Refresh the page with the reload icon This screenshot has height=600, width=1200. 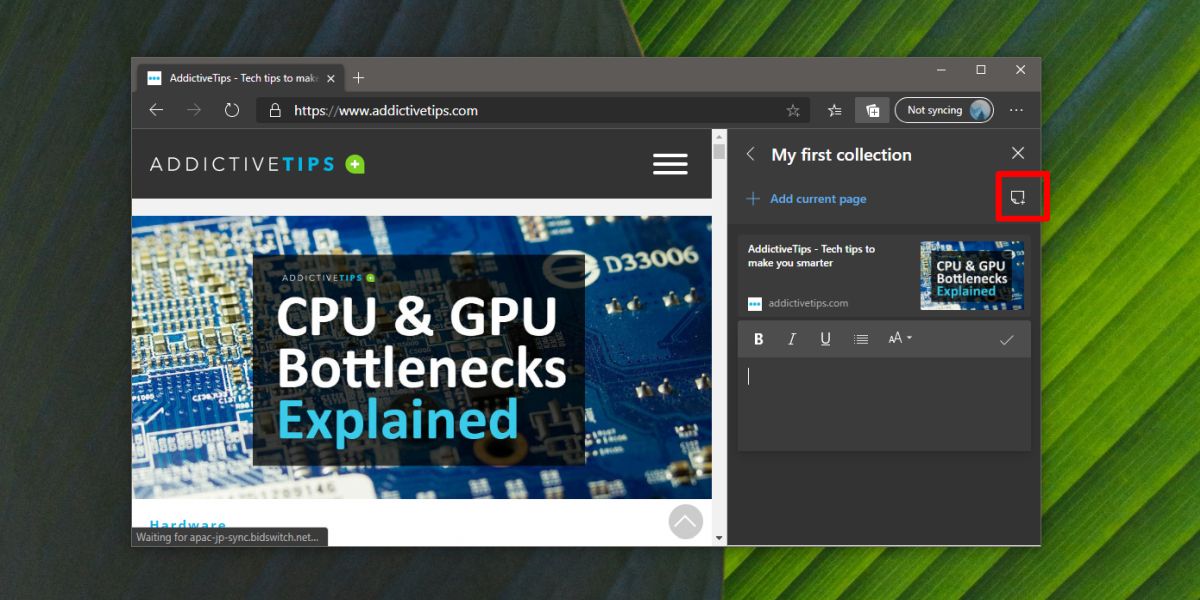232,110
